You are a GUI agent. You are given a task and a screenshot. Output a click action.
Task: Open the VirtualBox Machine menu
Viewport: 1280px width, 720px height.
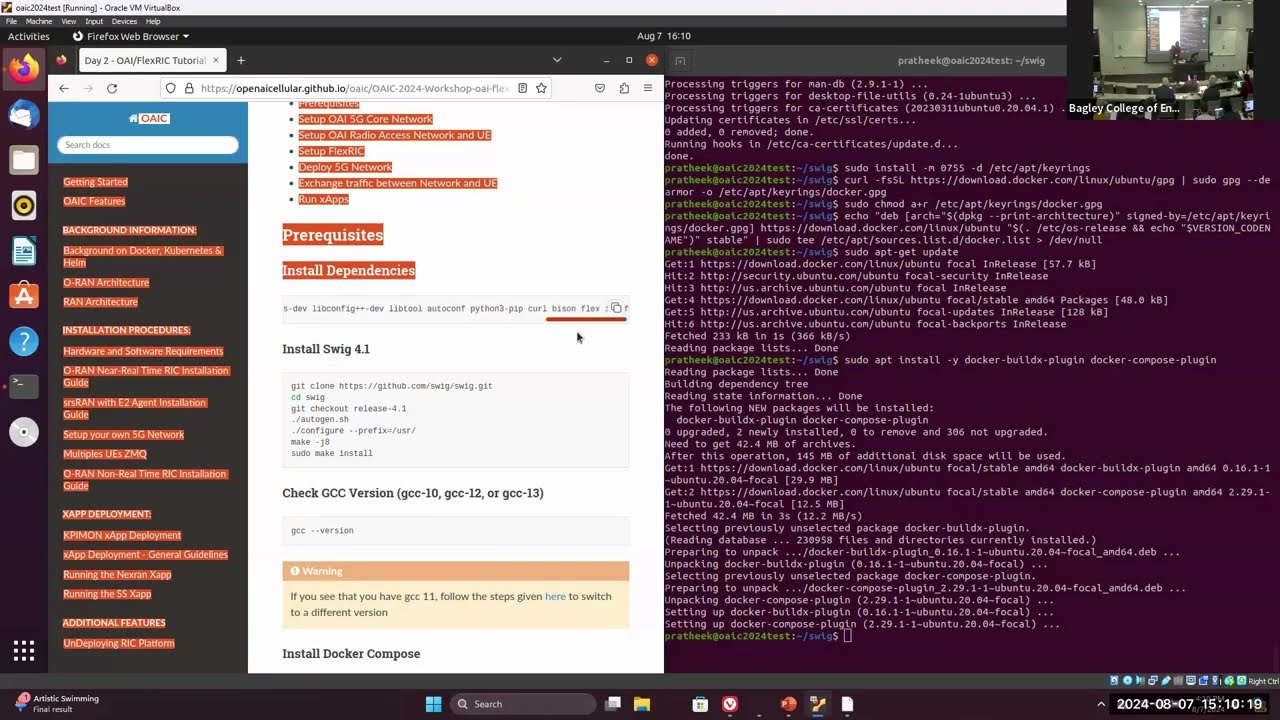pyautogui.click(x=39, y=21)
